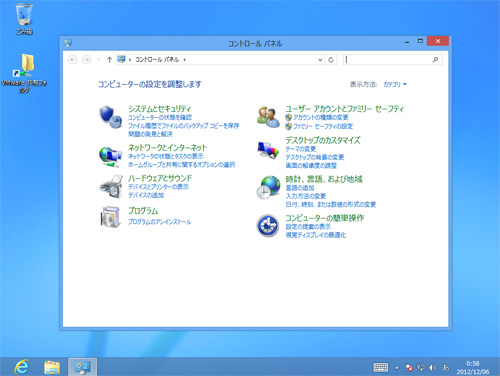
Task: Click コントロール パネル breadcrumb in address bar
Action: coord(157,60)
